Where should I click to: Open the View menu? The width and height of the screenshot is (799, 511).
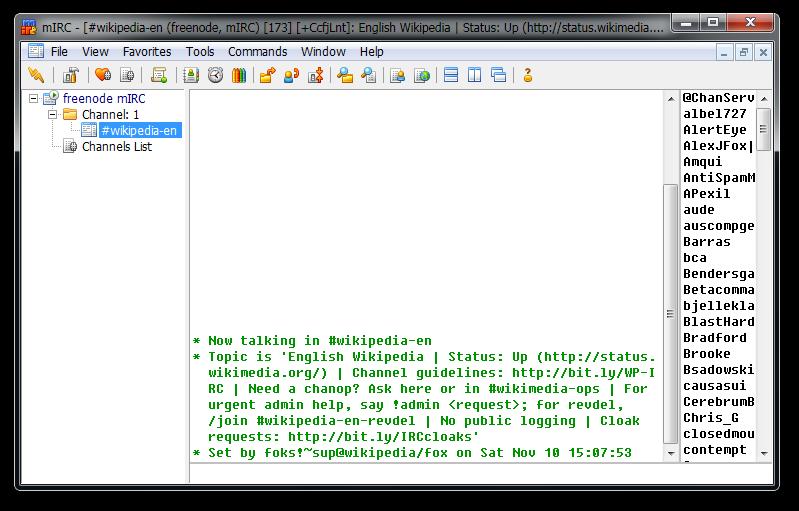(x=95, y=51)
